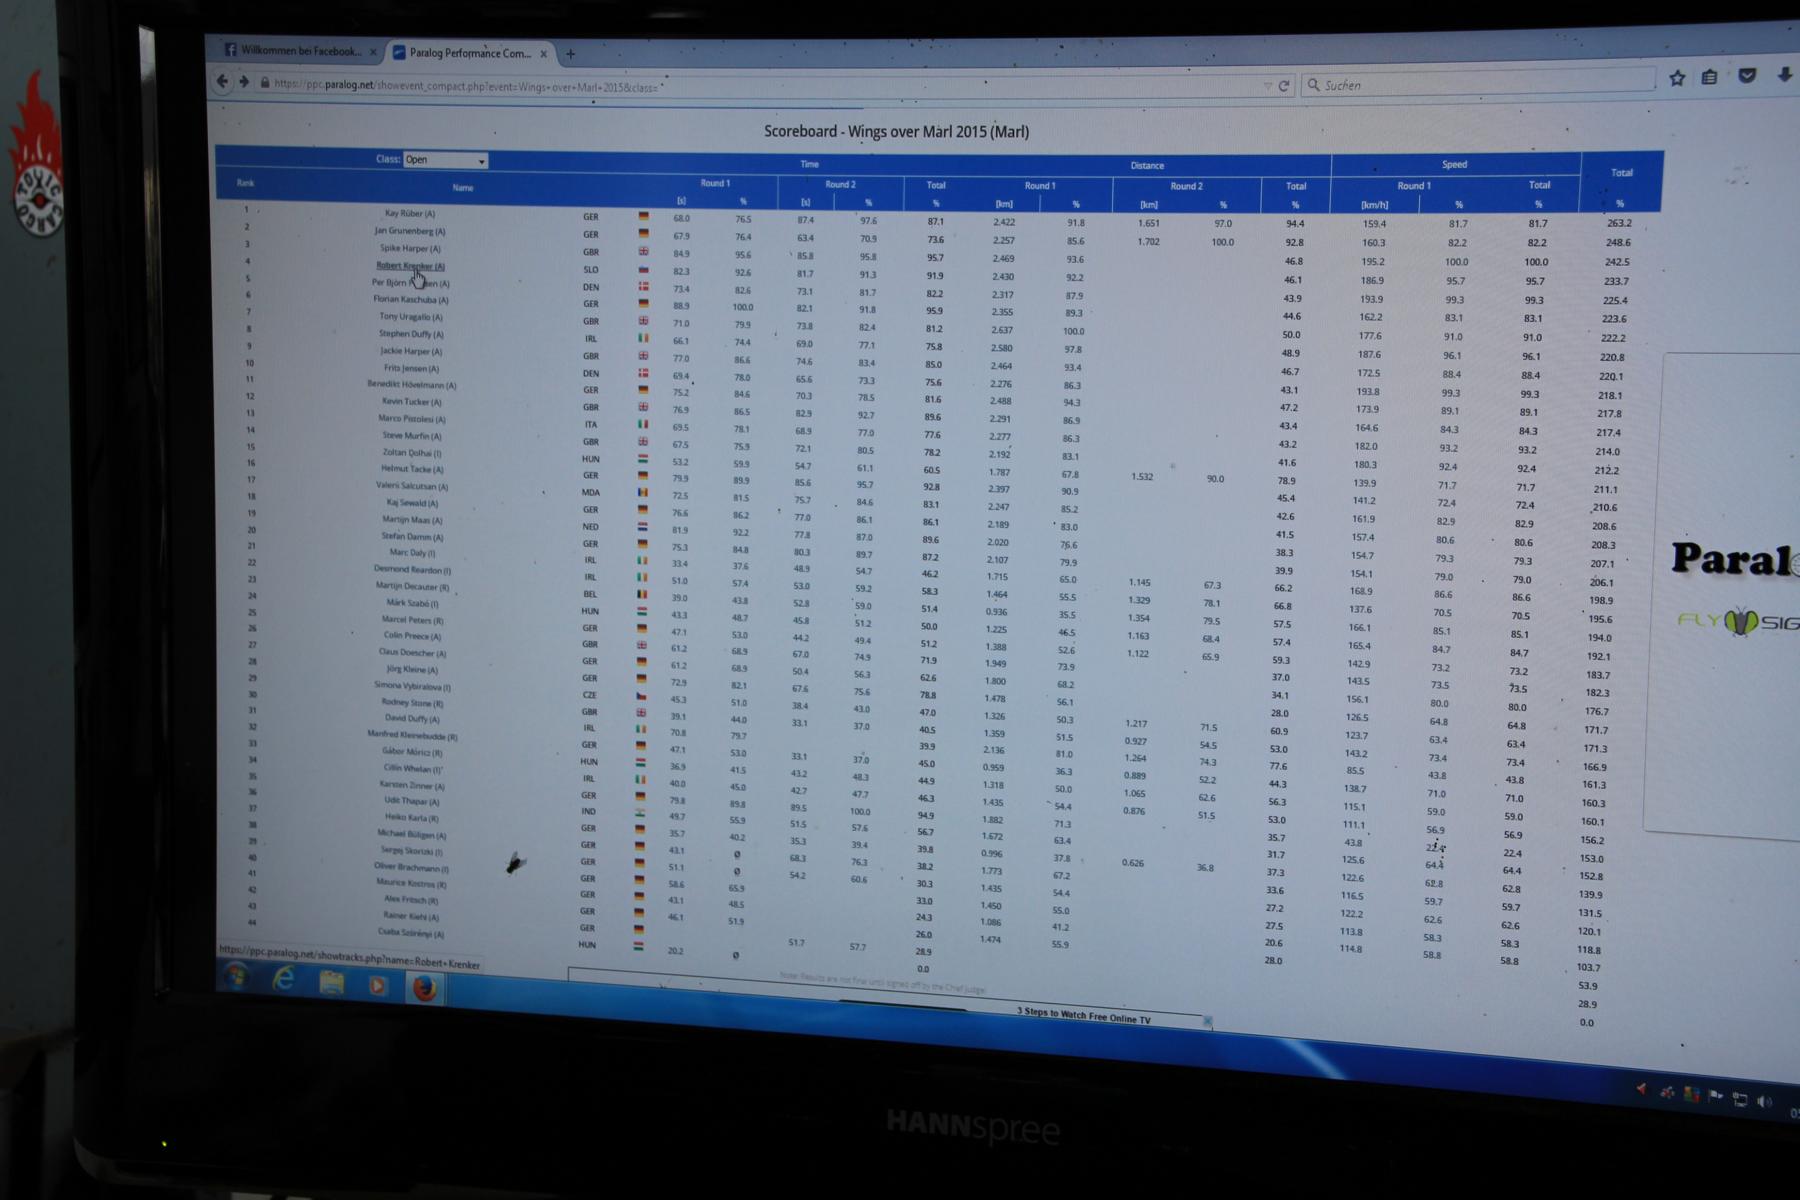1800x1200 pixels.
Task: Click the browser back arrow button
Action: (x=222, y=82)
